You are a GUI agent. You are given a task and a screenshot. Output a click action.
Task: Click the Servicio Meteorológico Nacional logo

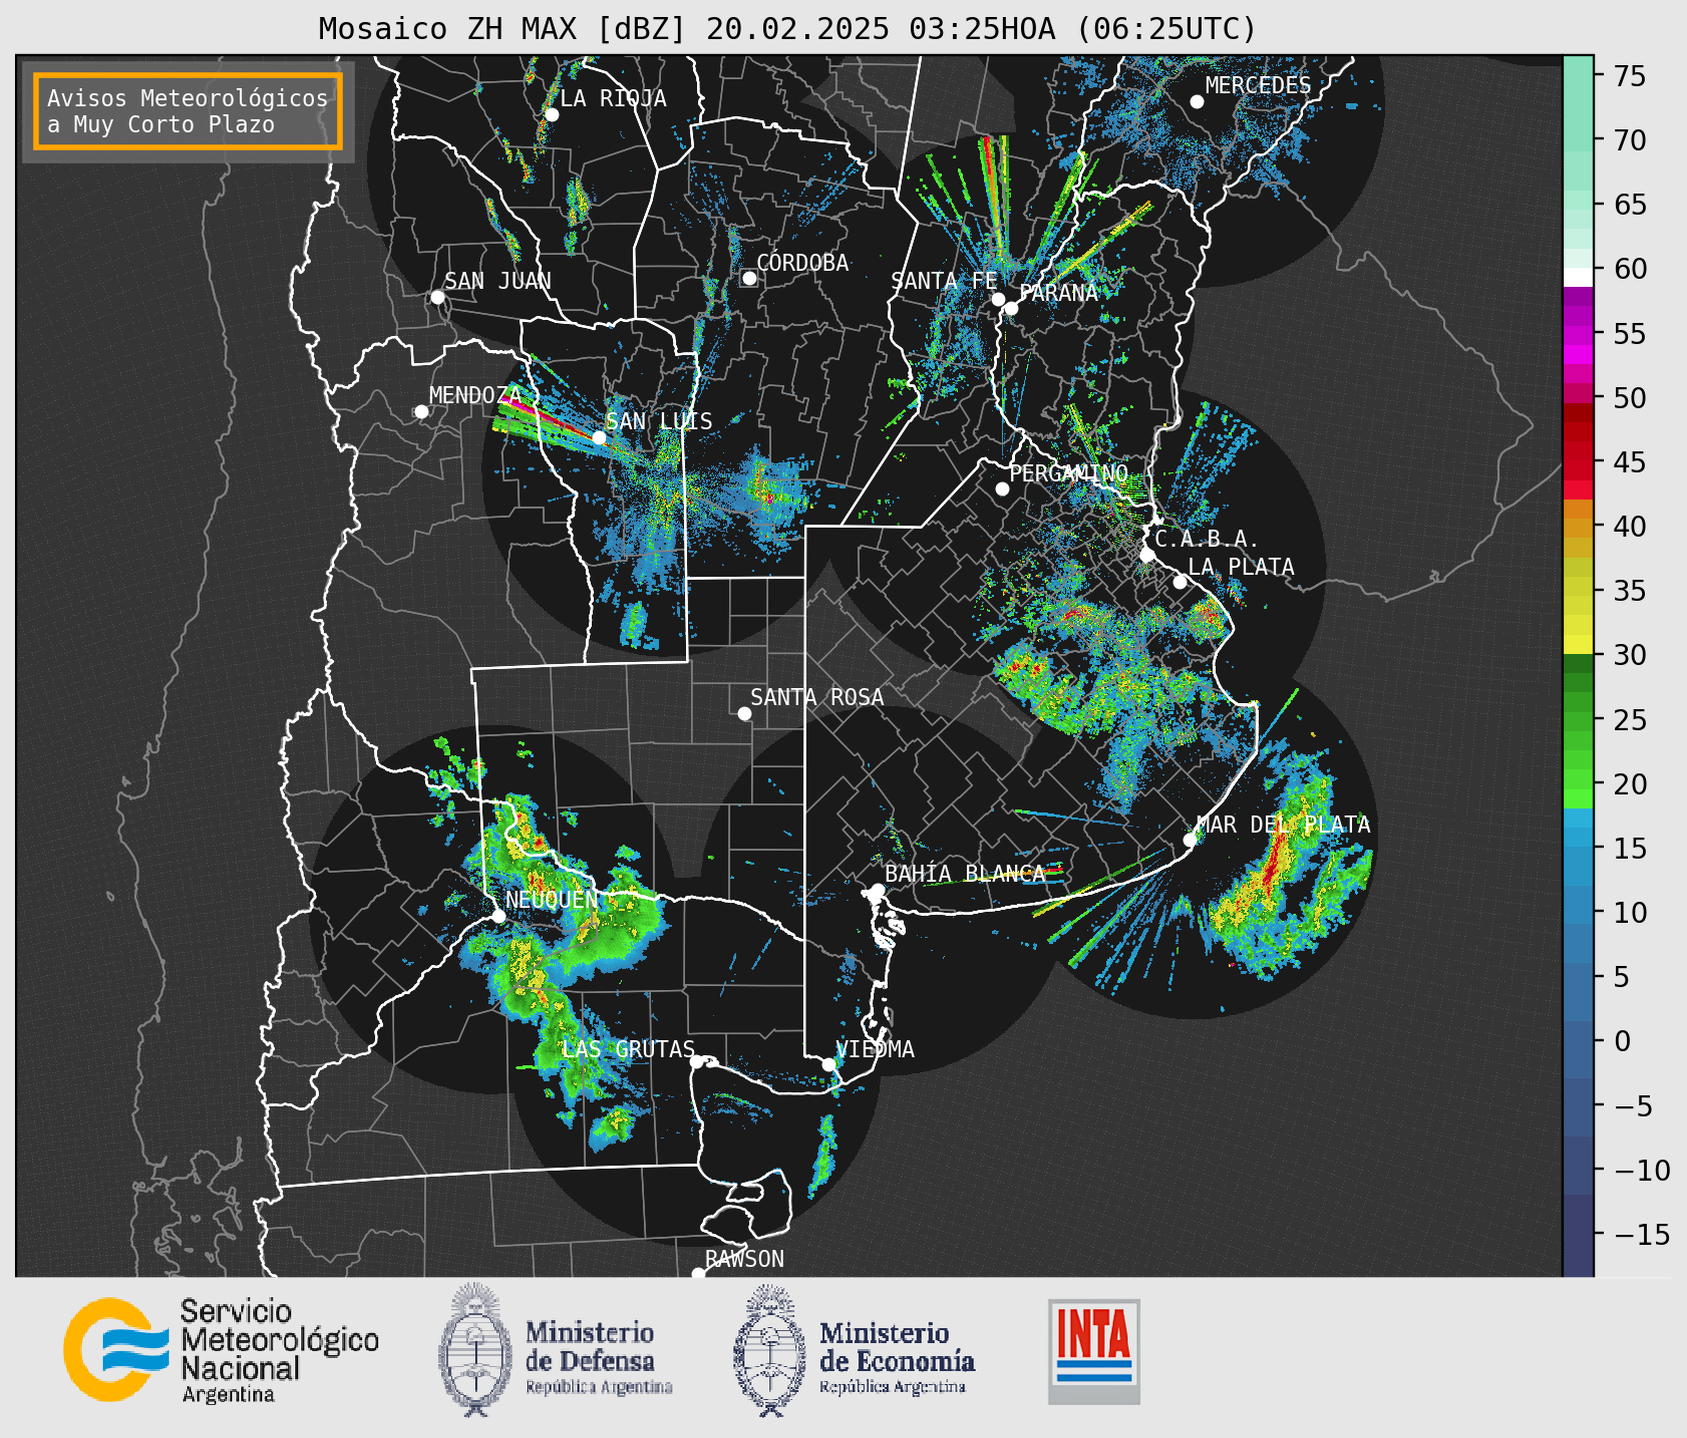pos(221,1350)
